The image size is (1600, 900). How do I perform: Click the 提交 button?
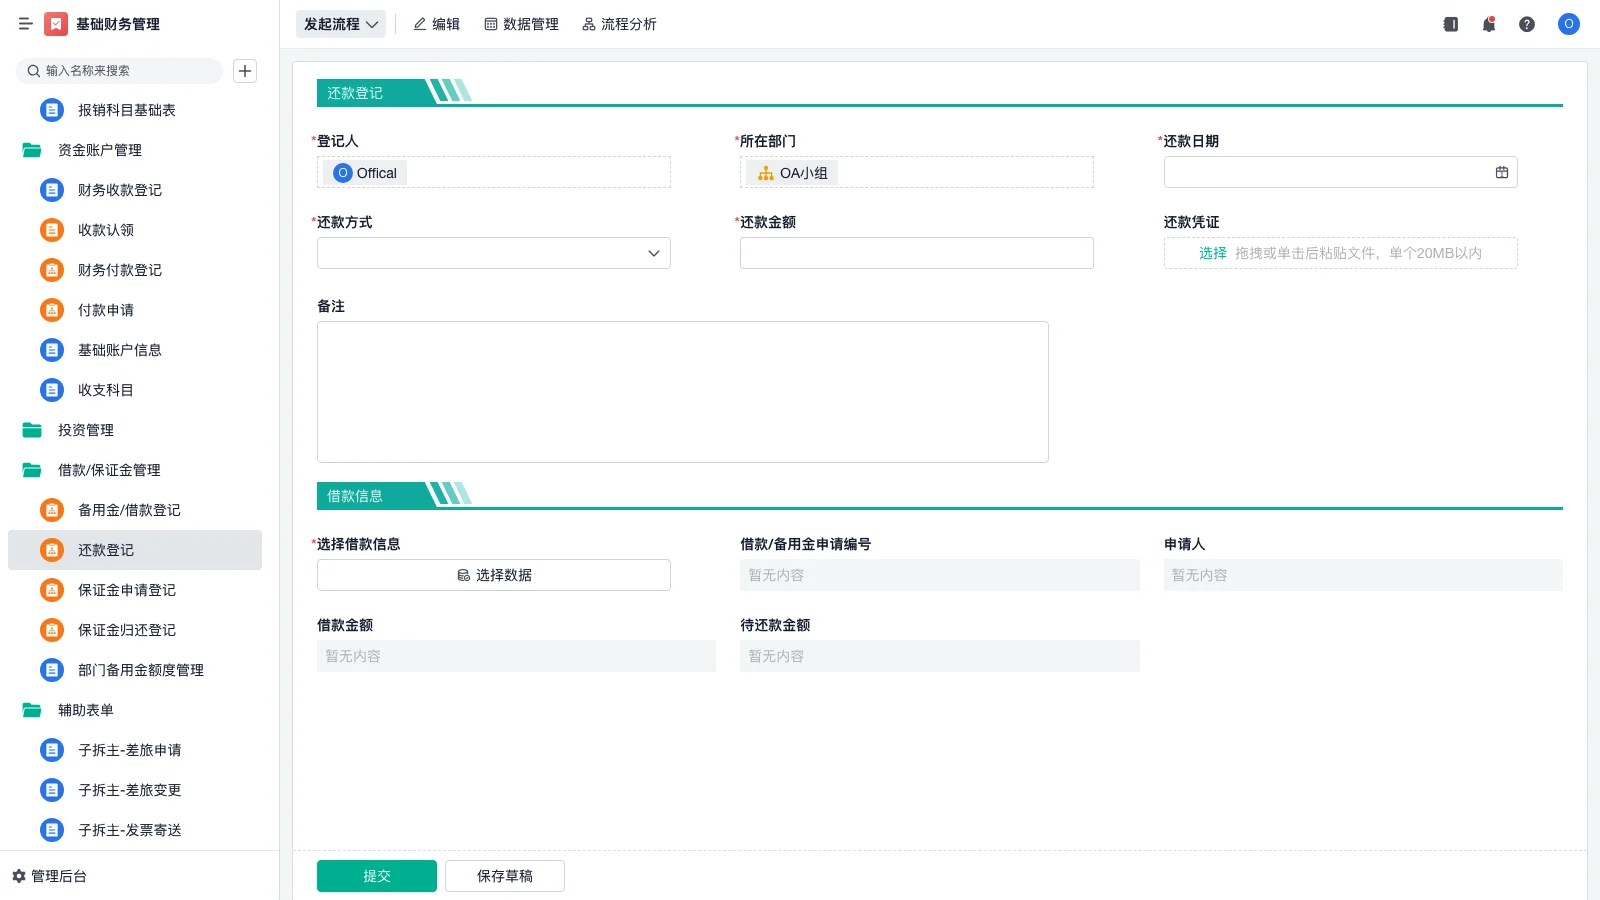click(x=377, y=876)
